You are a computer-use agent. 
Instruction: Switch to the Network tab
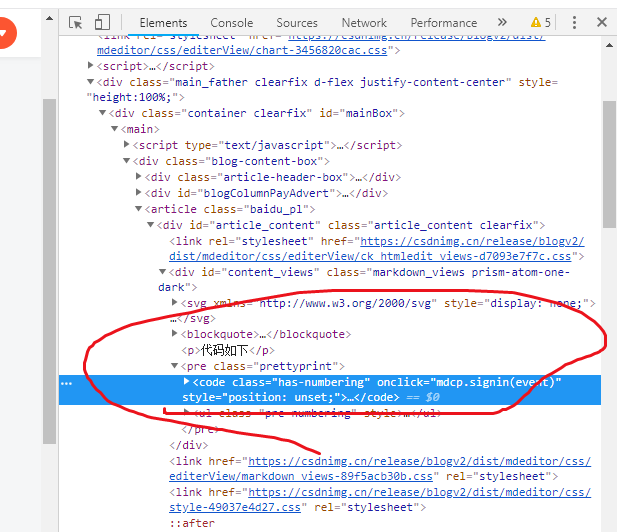coord(364,23)
